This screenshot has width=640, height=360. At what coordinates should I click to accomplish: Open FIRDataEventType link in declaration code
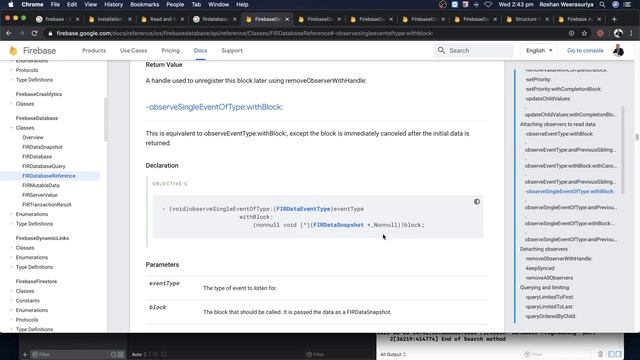click(303, 209)
